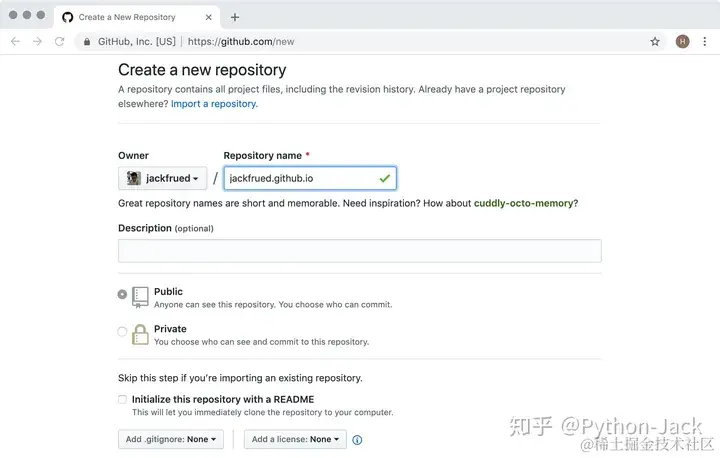Follow the Import a repository link
This screenshot has width=720, height=458.
pyautogui.click(x=214, y=104)
